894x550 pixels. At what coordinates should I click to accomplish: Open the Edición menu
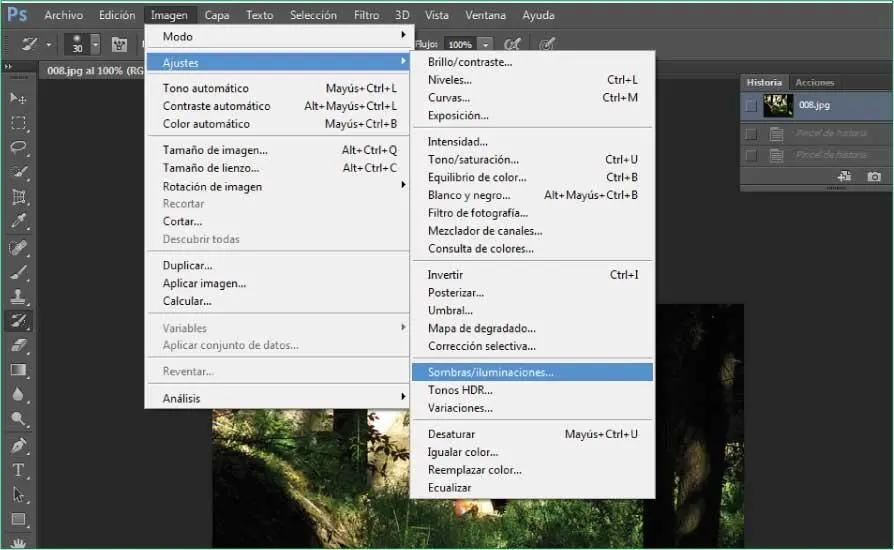tap(117, 15)
